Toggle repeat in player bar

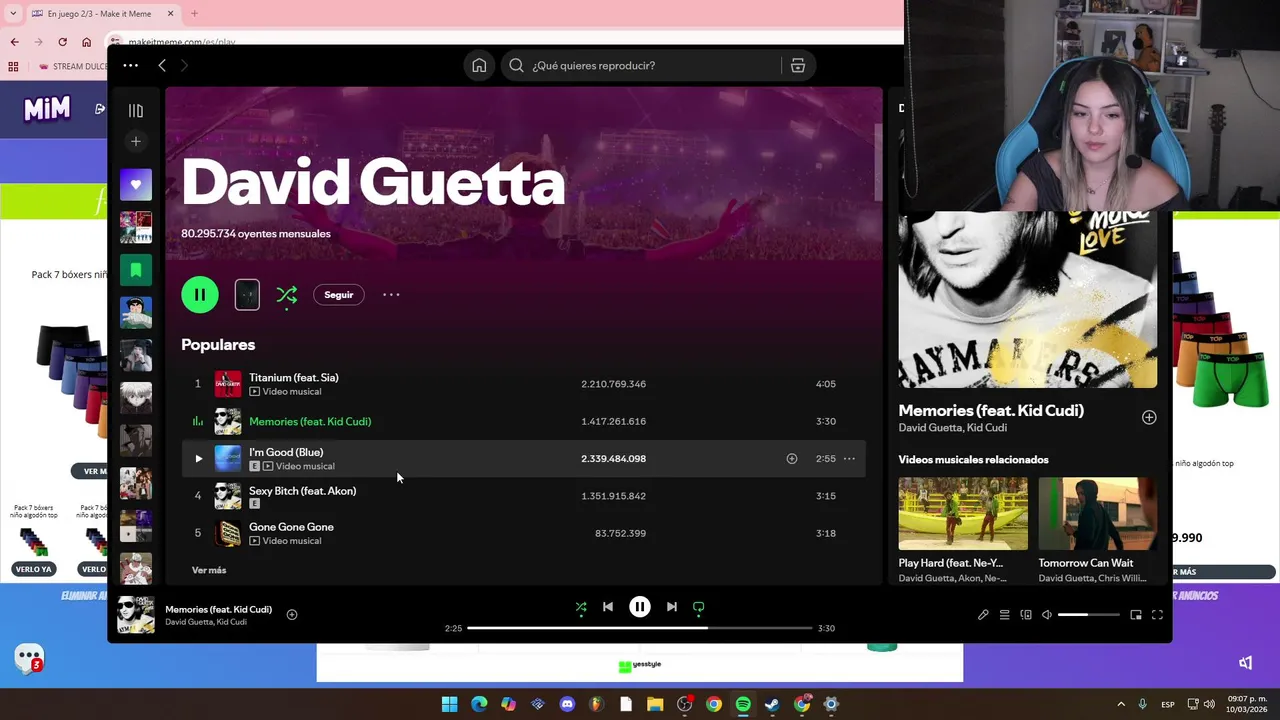point(699,607)
